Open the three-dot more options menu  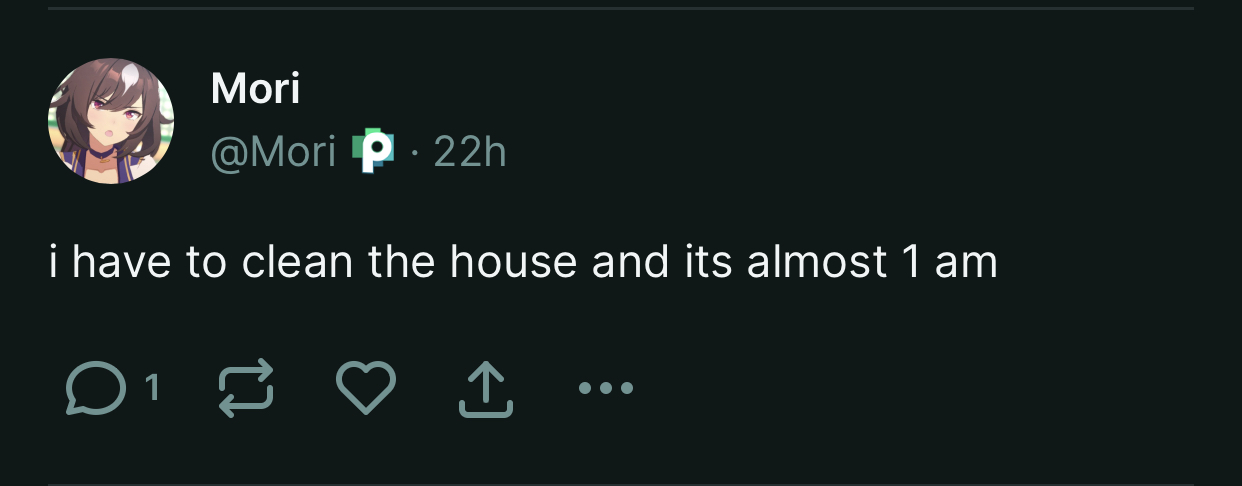[x=606, y=388]
